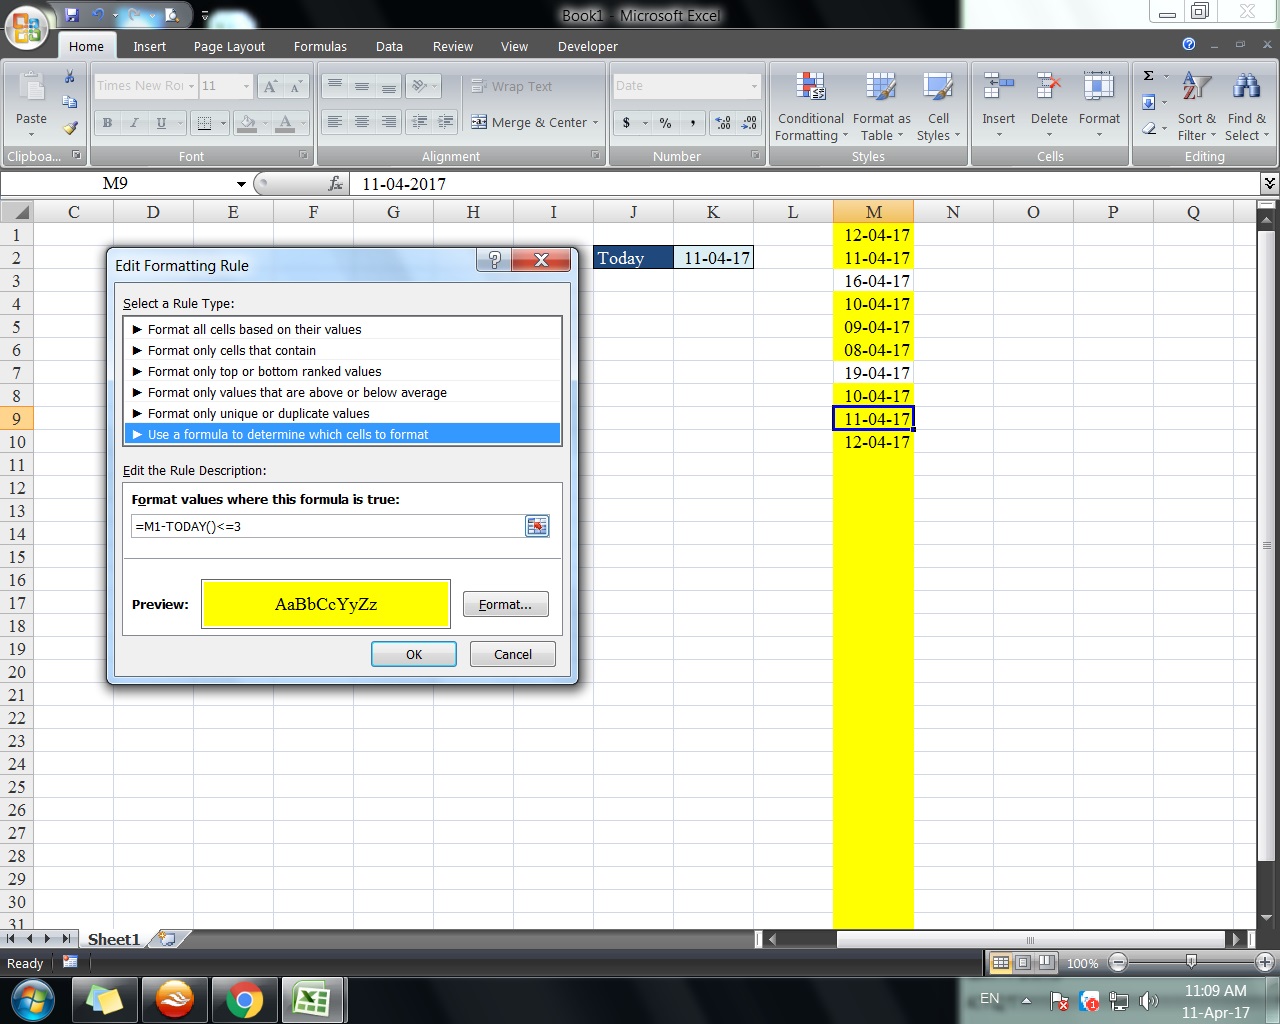Click the Format... button in dialog
Viewport: 1280px width, 1024px height.
[x=505, y=604]
